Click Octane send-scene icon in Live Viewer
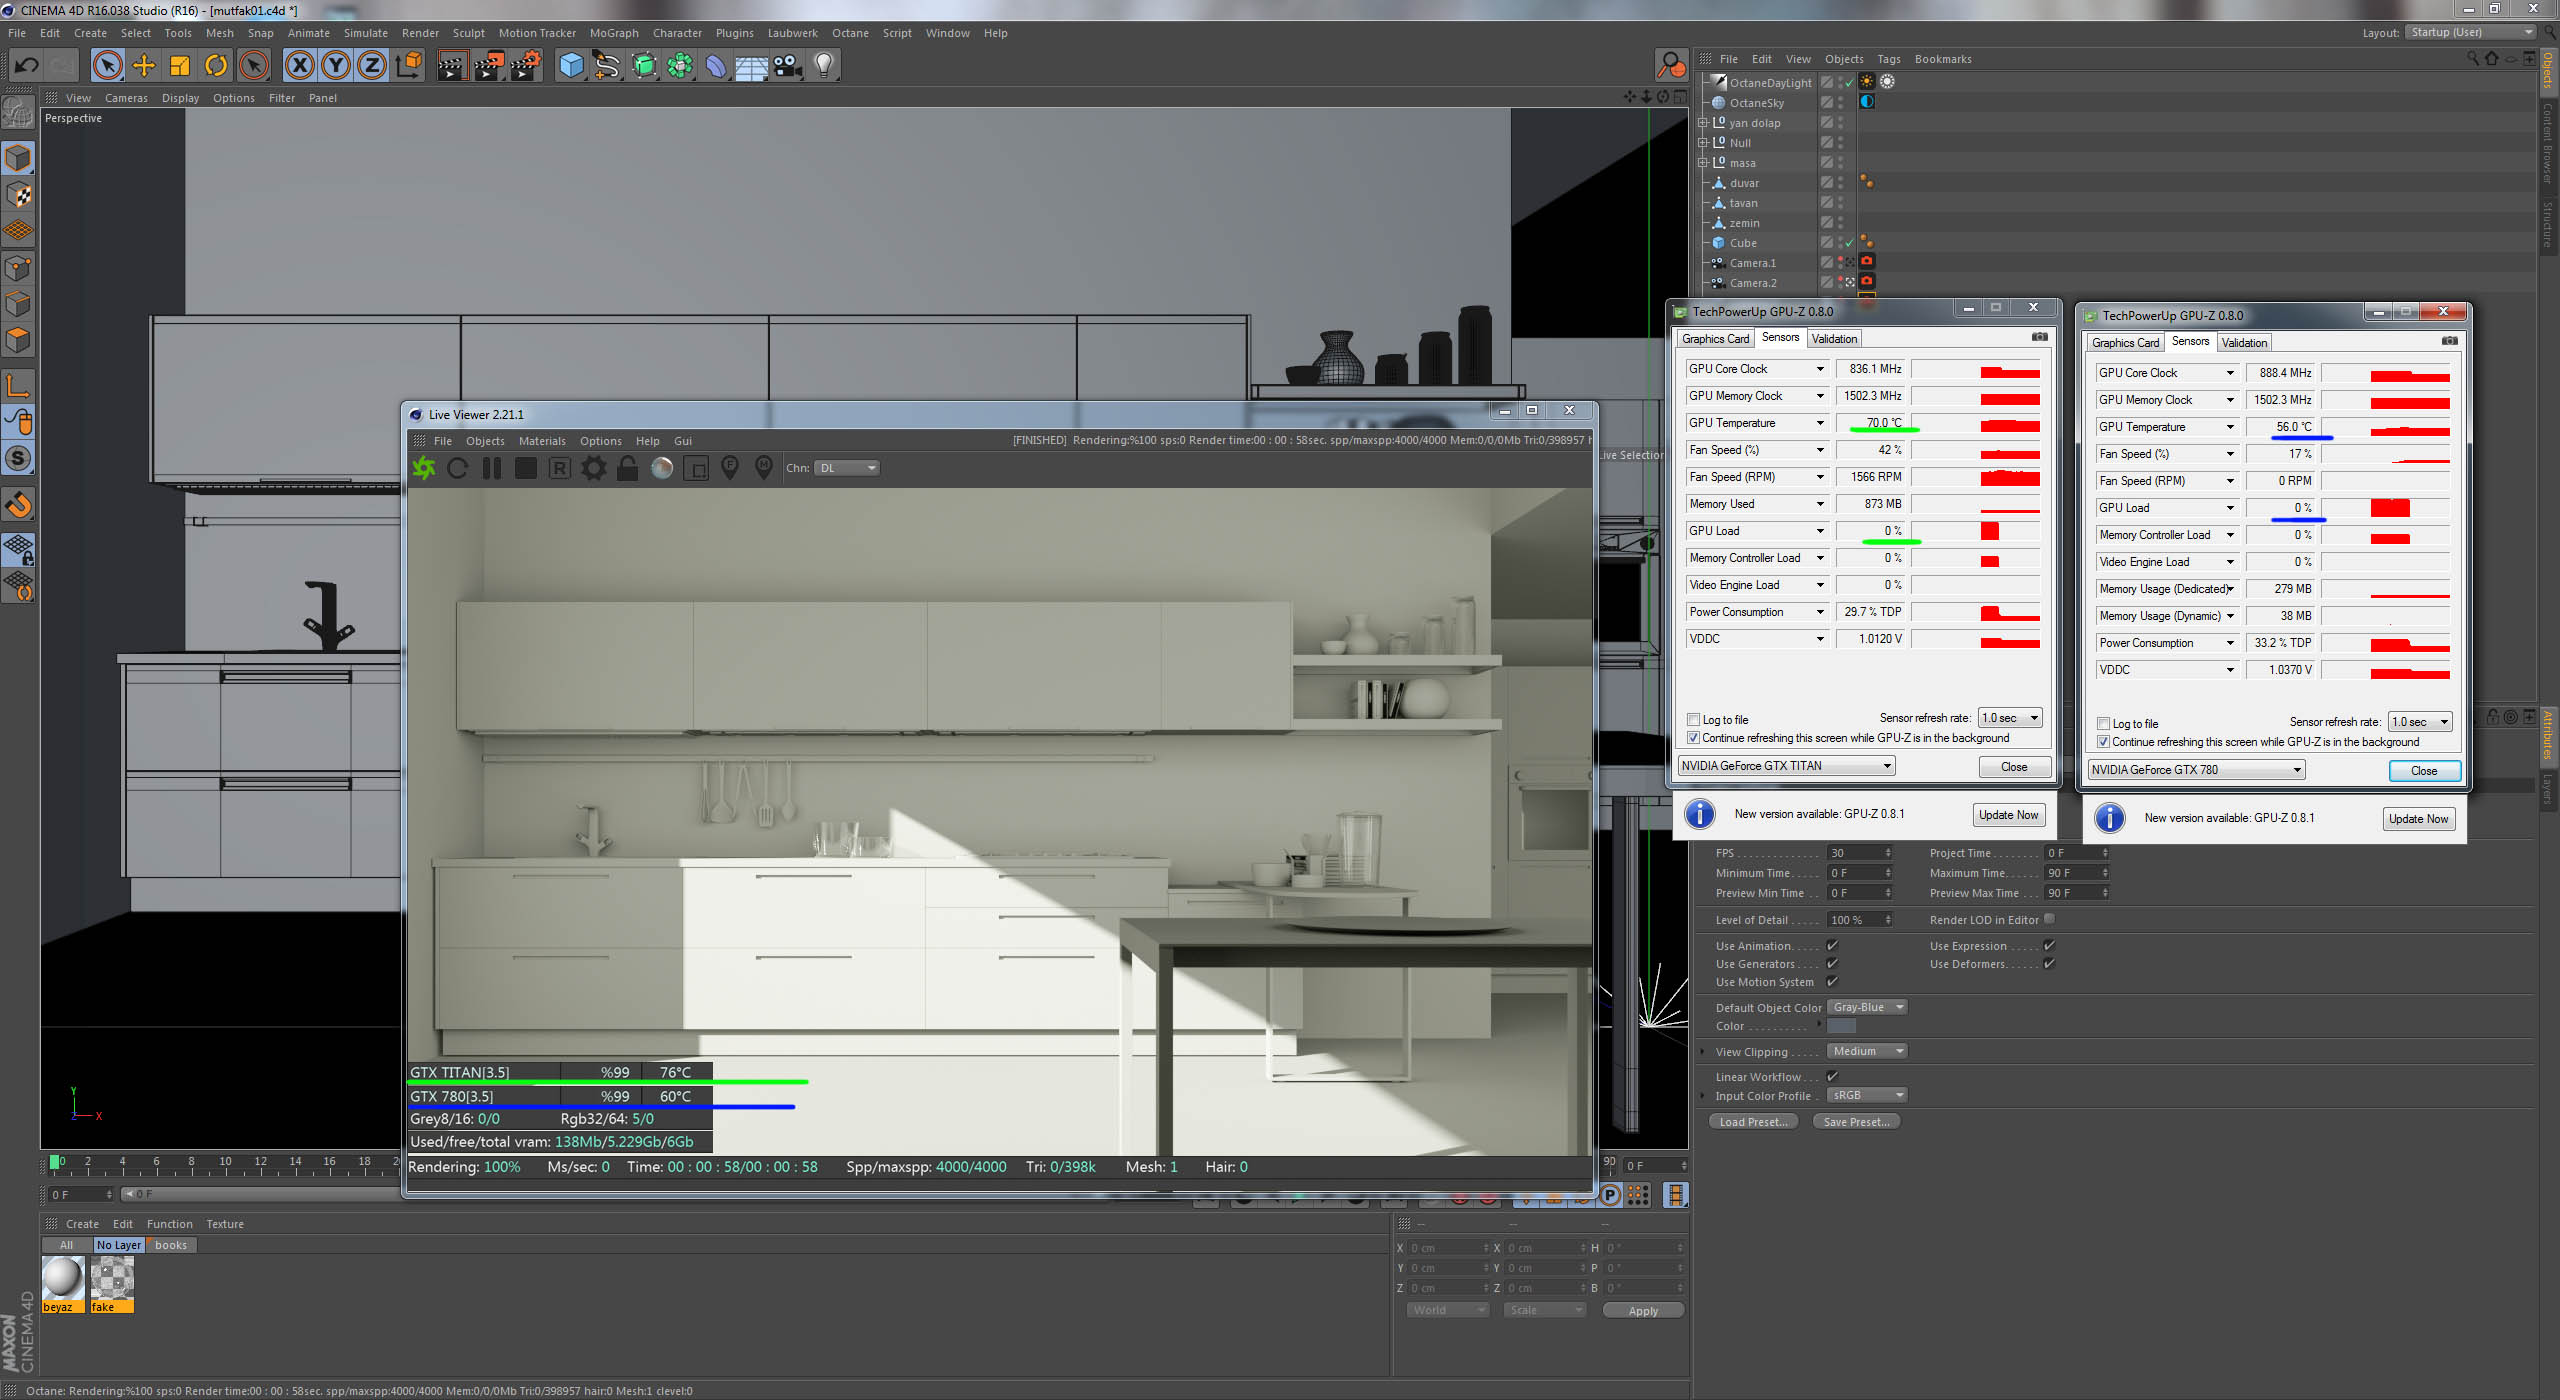 [x=424, y=468]
